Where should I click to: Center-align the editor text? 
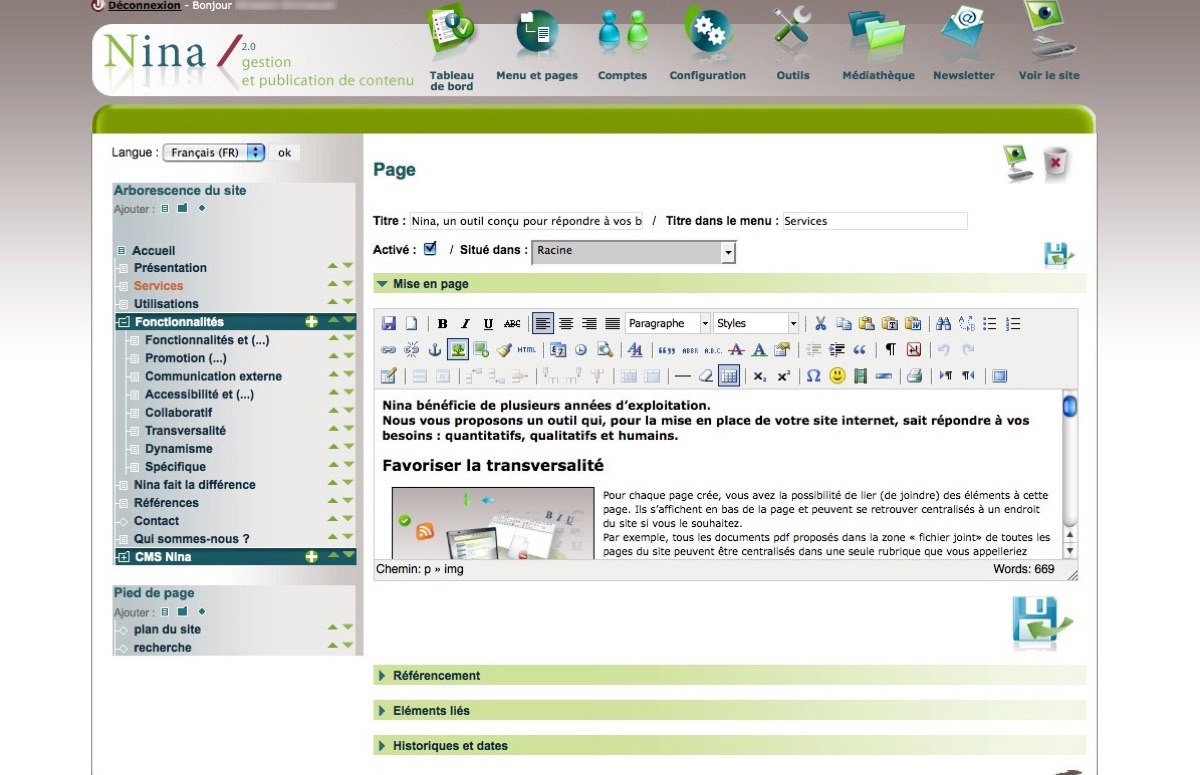coord(566,323)
